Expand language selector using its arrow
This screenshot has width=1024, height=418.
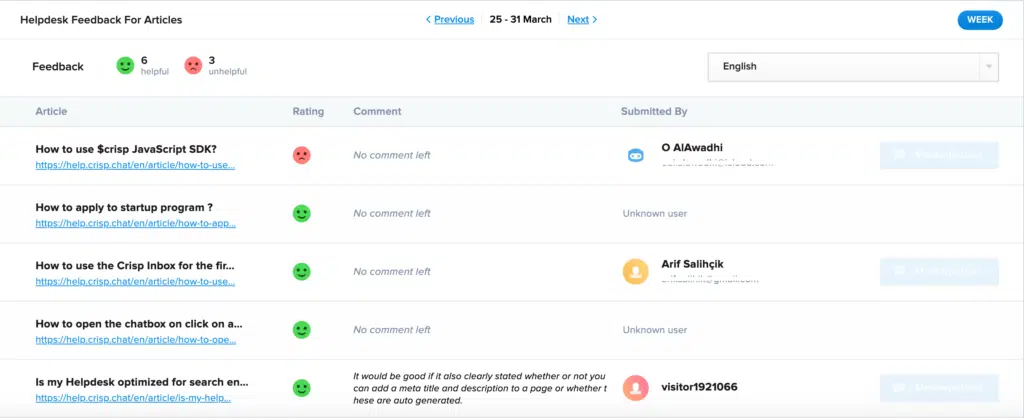[989, 67]
